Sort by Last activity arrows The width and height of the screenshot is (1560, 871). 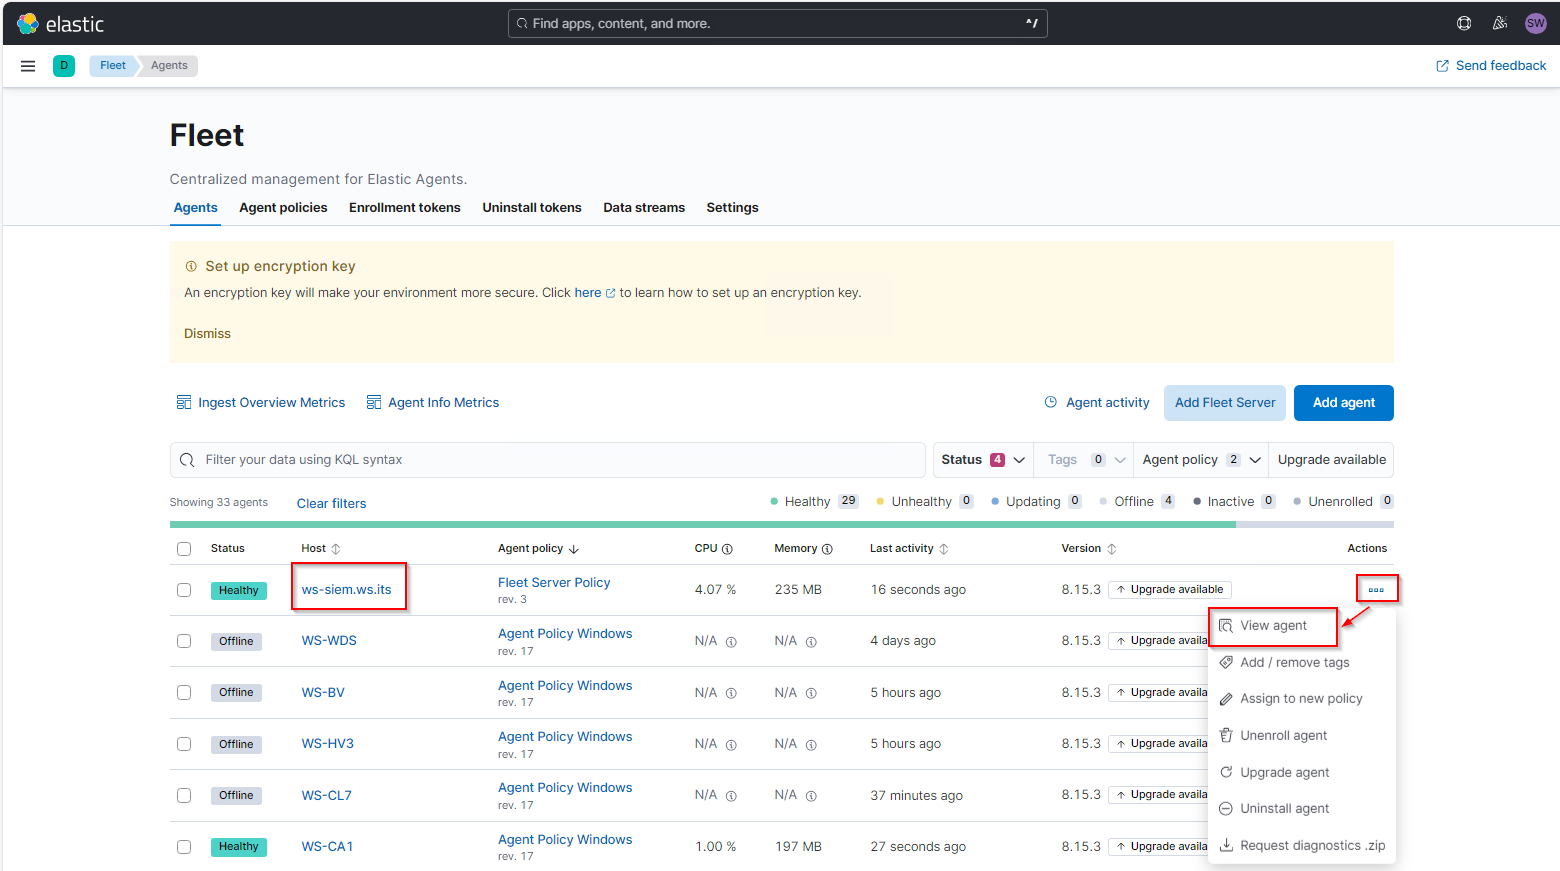pyautogui.click(x=944, y=549)
